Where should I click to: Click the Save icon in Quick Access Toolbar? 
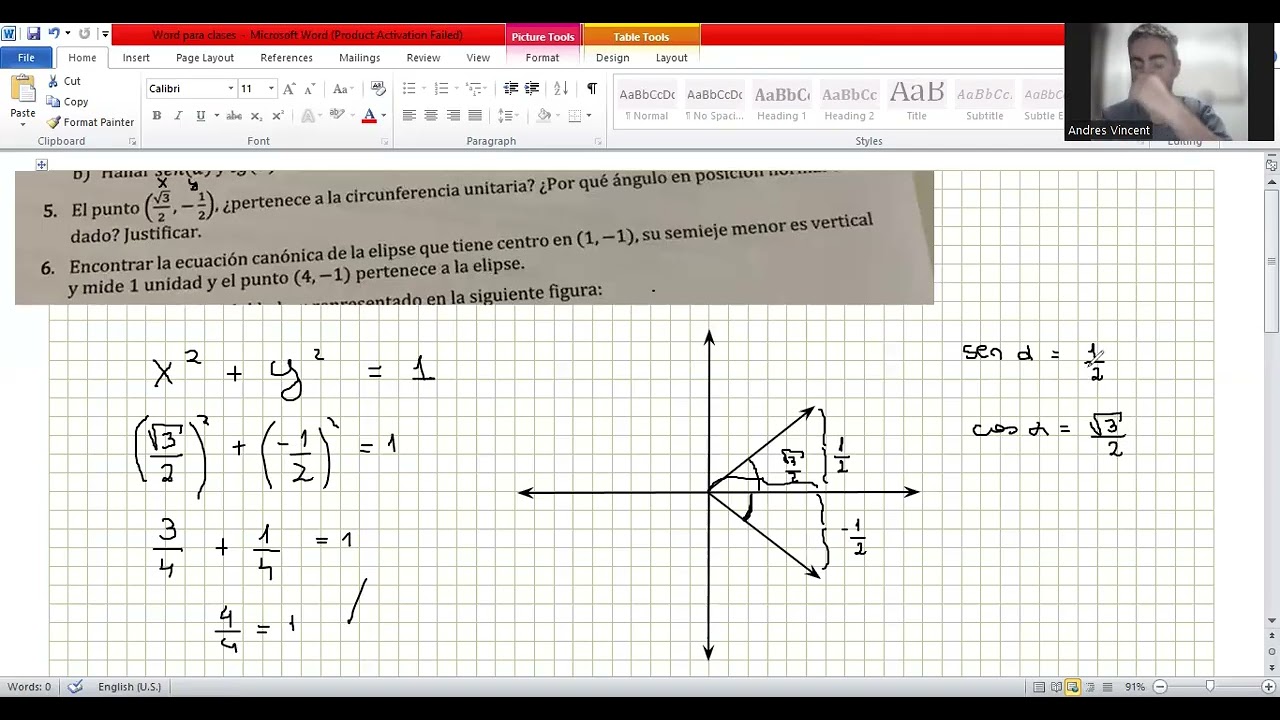(33, 34)
